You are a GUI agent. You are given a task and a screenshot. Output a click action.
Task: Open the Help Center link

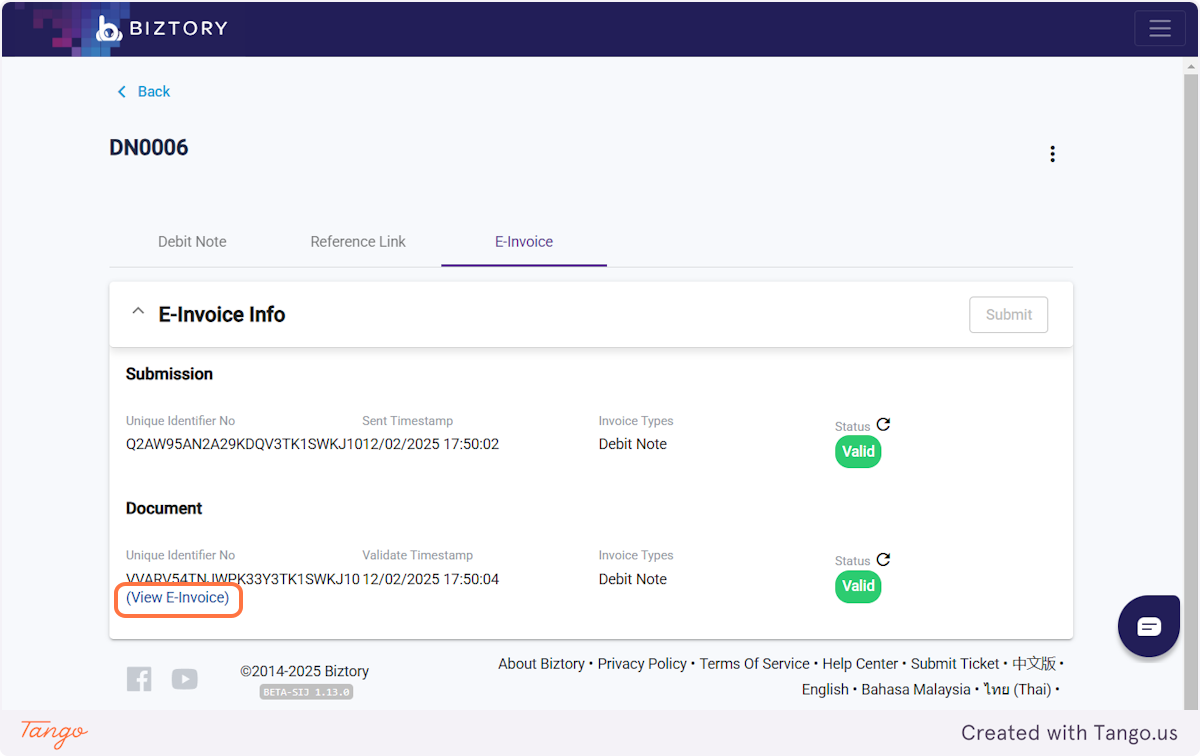(860, 664)
